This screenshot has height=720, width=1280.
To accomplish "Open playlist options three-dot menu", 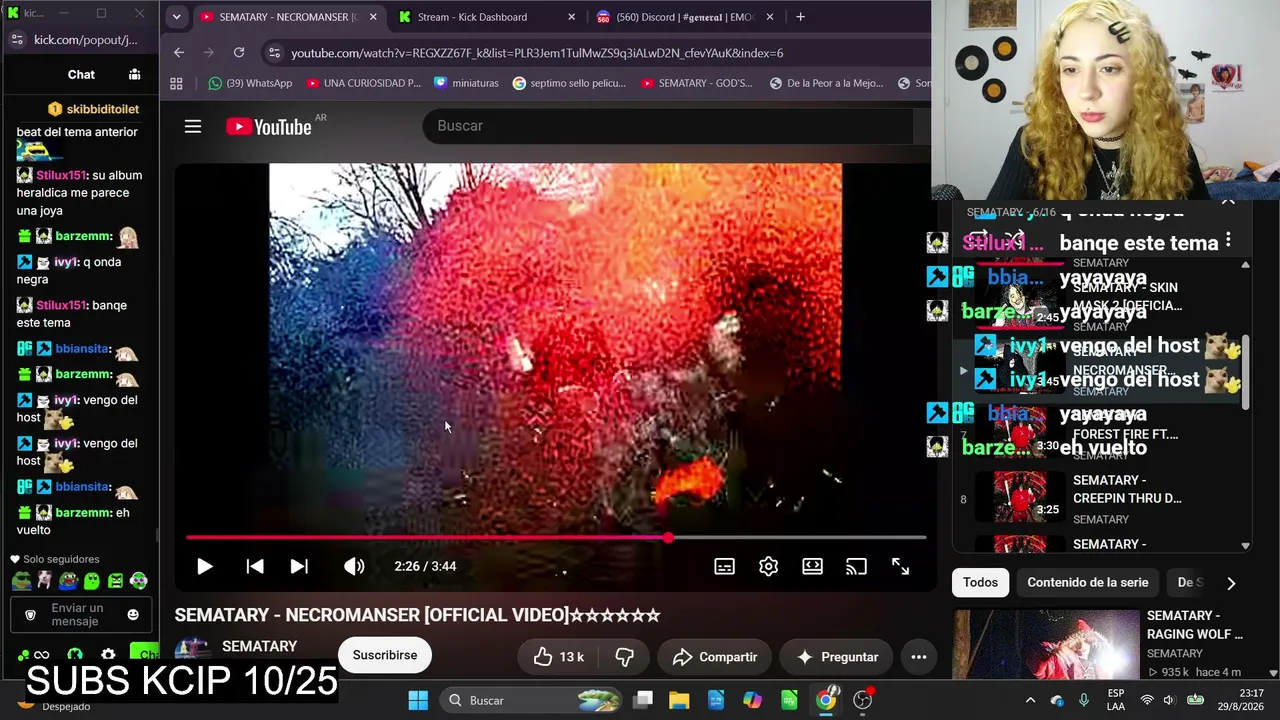I will (x=1228, y=241).
